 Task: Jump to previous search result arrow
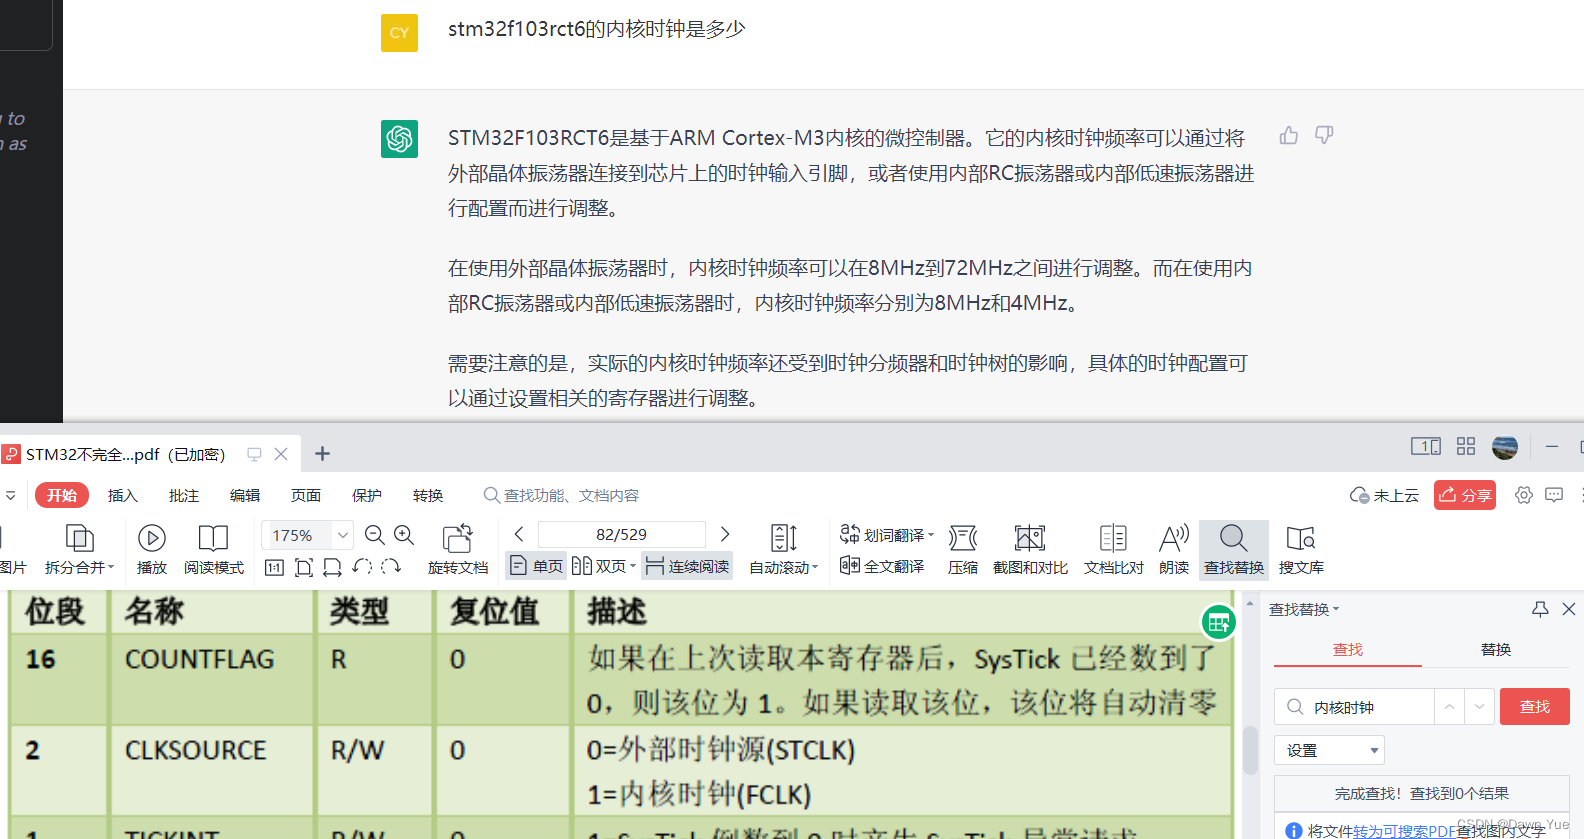coord(1449,707)
